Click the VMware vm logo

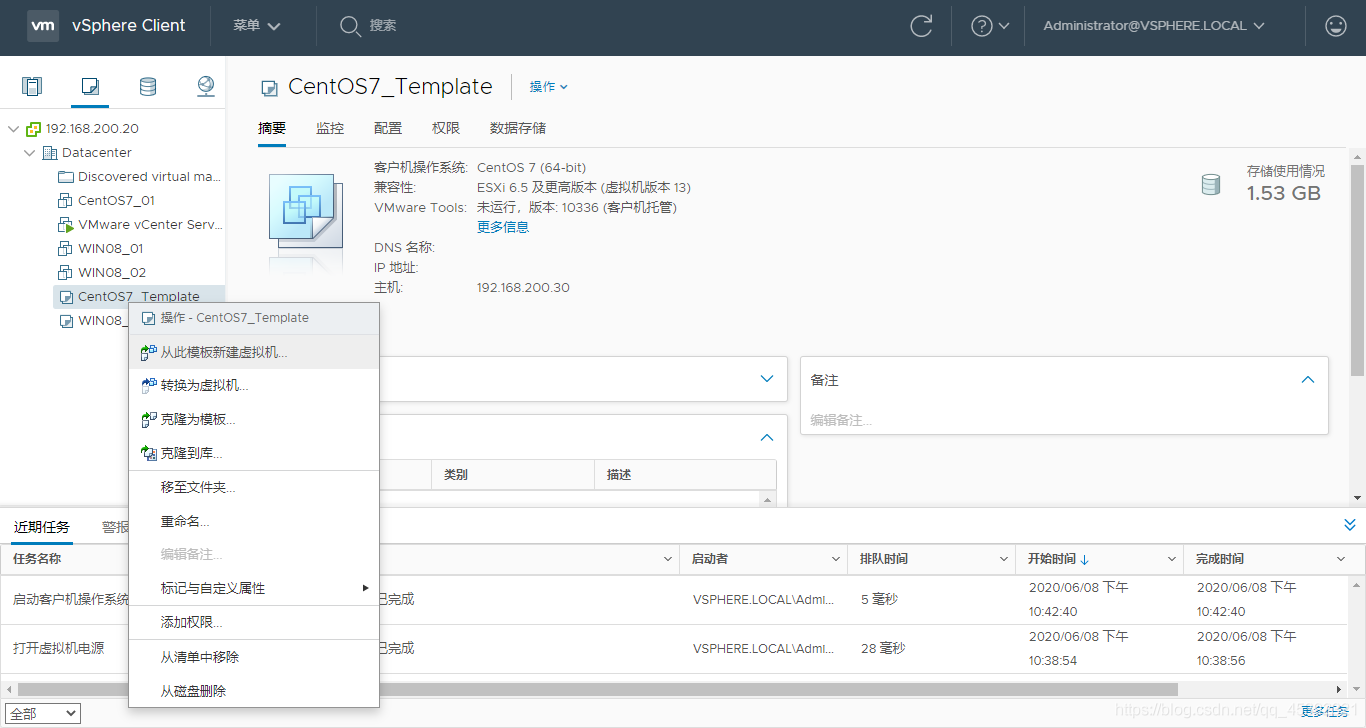tap(43, 26)
